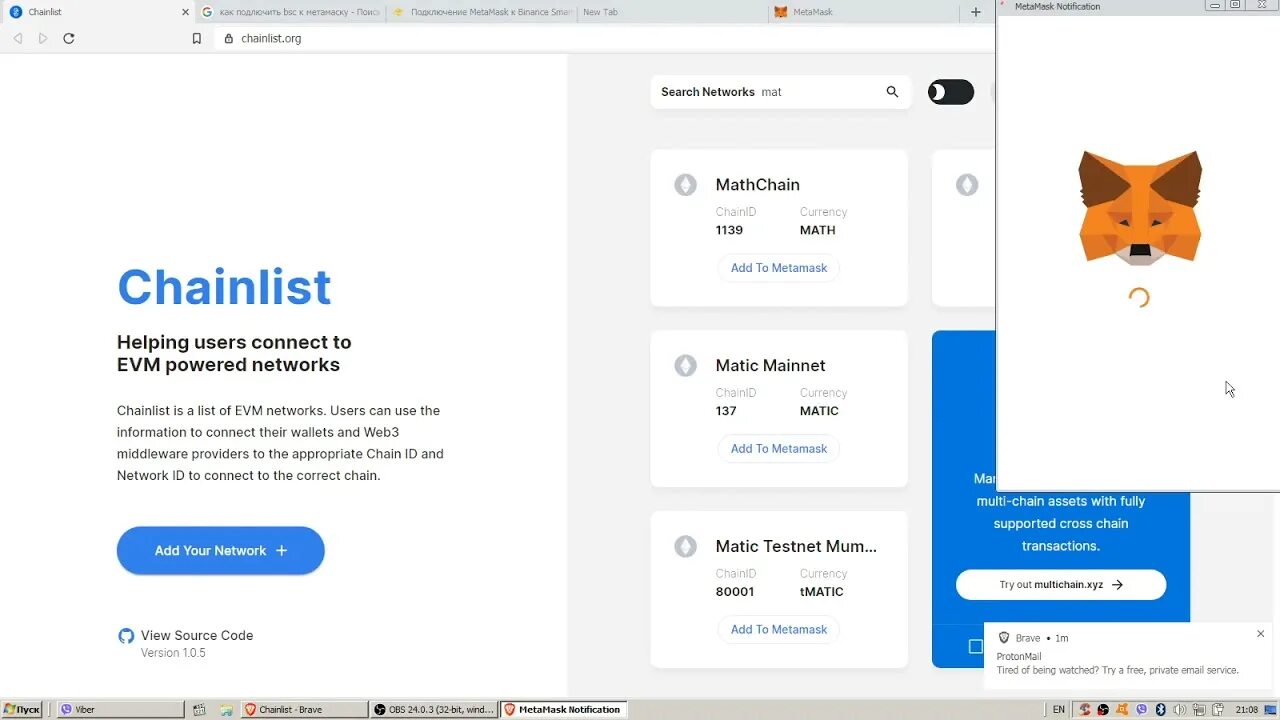The width and height of the screenshot is (1280, 720).
Task: Click the Matic Mainnet network title
Action: (x=770, y=366)
